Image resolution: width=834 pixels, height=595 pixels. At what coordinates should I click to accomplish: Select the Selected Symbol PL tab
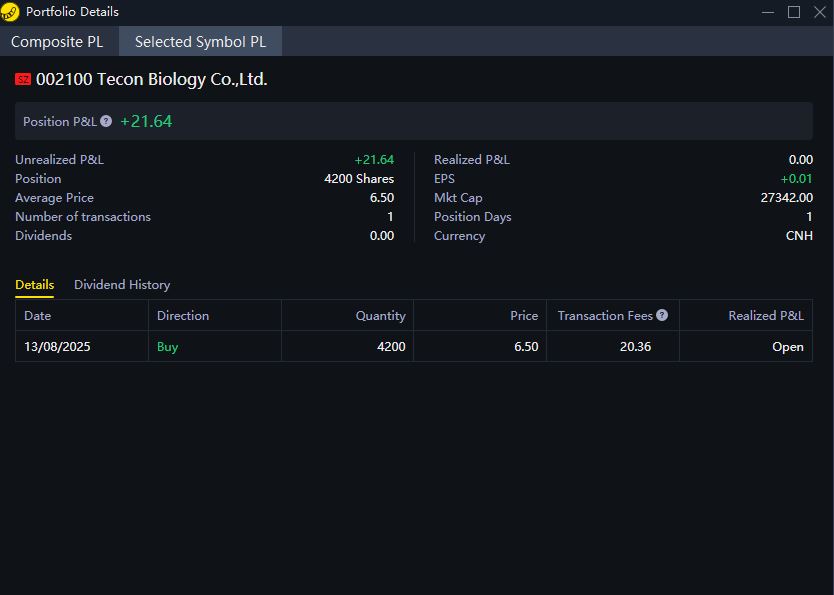point(201,41)
